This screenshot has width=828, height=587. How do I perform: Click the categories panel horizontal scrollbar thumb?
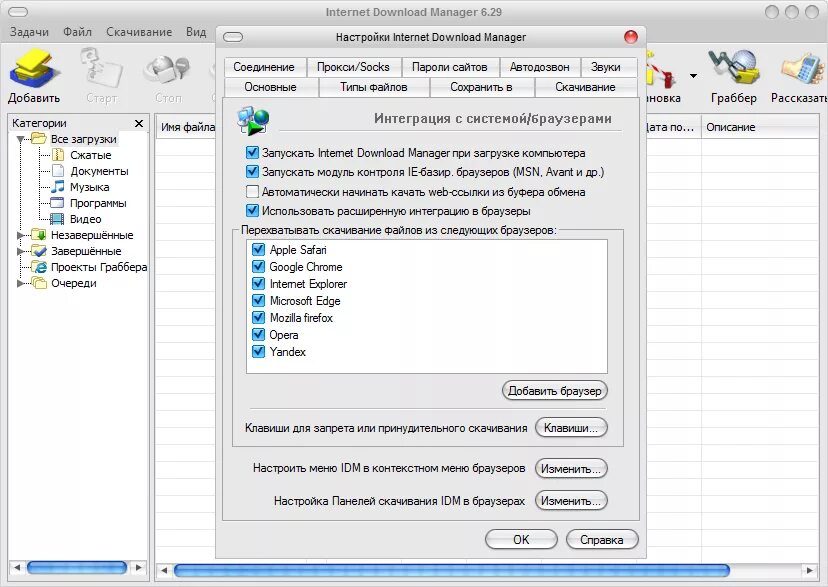pyautogui.click(x=77, y=568)
